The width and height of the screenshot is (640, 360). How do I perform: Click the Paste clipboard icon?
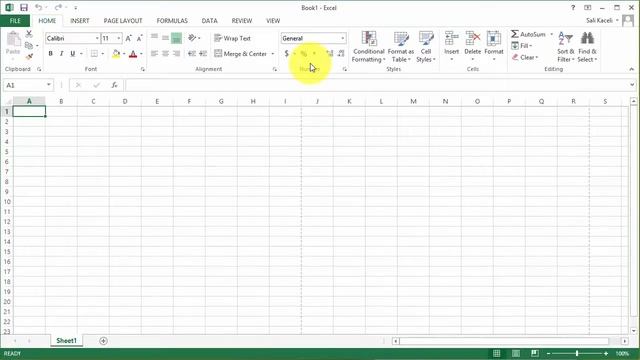pos(13,40)
